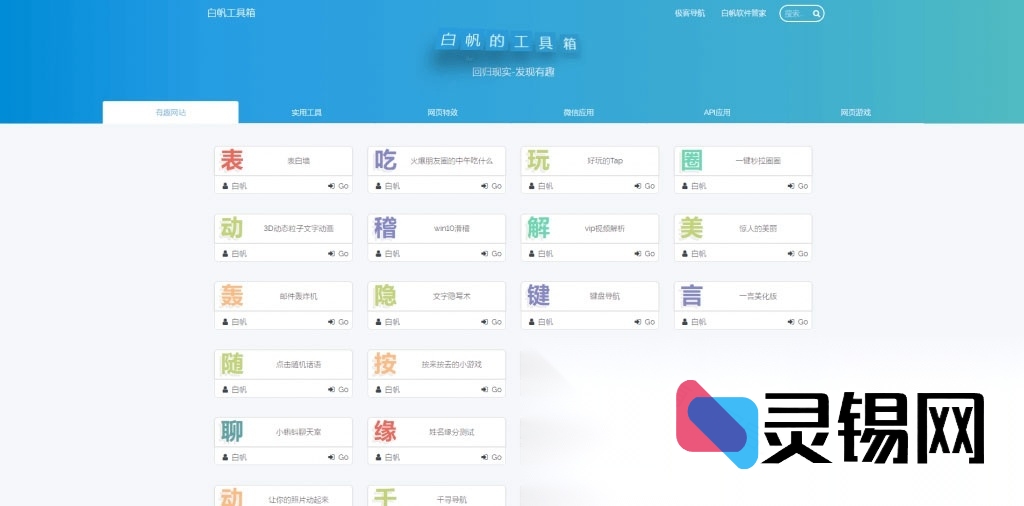Image resolution: width=1024 pixels, height=506 pixels.
Task: Click Go on the 点击随机话语 card
Action: pos(338,390)
